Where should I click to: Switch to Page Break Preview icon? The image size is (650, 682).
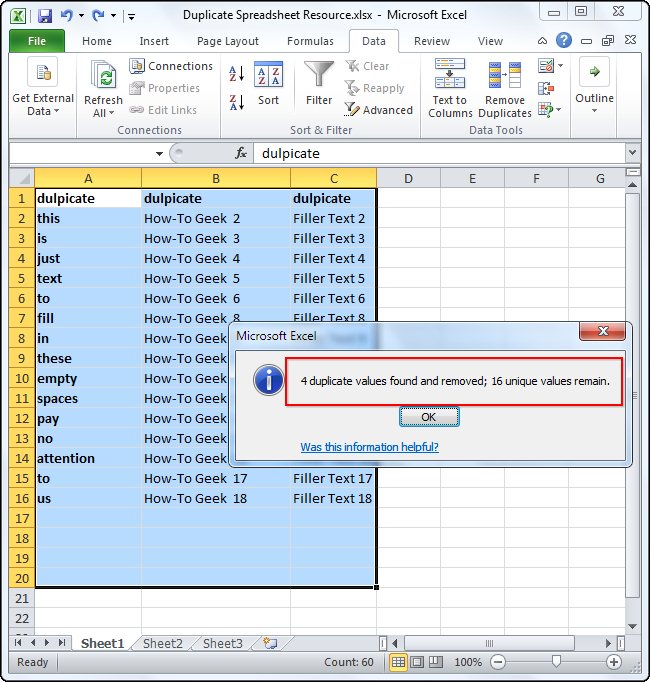pyautogui.click(x=436, y=662)
